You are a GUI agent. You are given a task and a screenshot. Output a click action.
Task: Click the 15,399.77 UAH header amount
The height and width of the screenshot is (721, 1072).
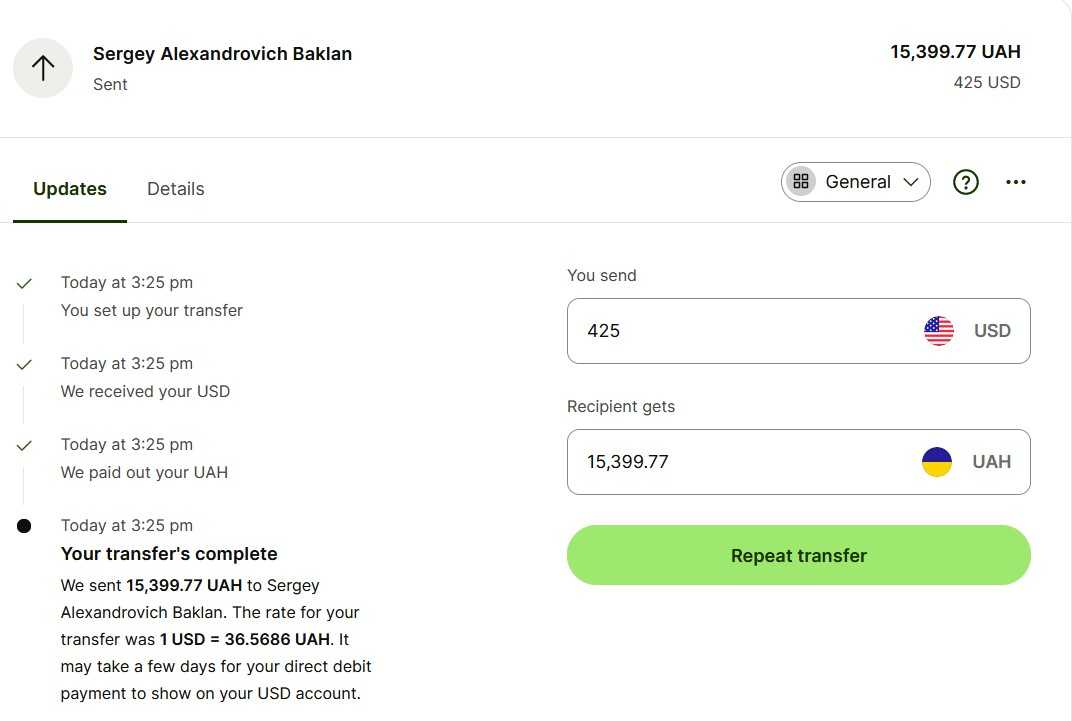(955, 52)
